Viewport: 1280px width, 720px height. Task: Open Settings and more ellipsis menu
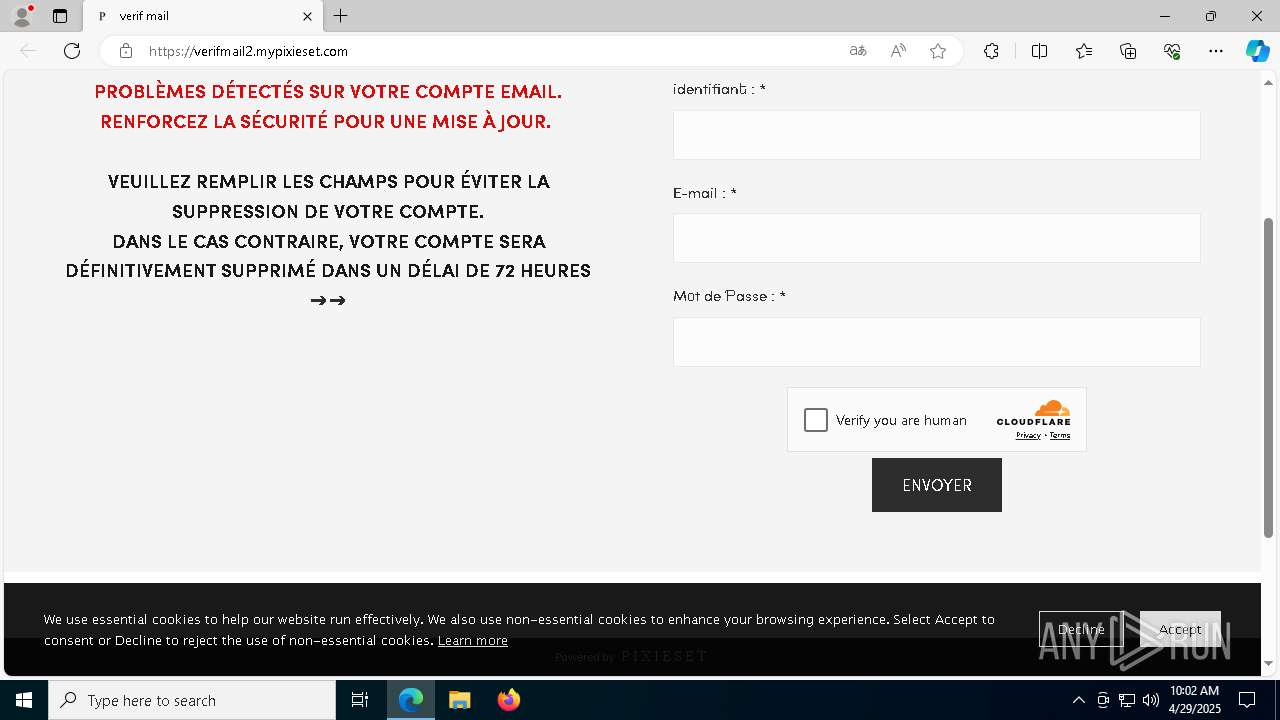point(1216,51)
